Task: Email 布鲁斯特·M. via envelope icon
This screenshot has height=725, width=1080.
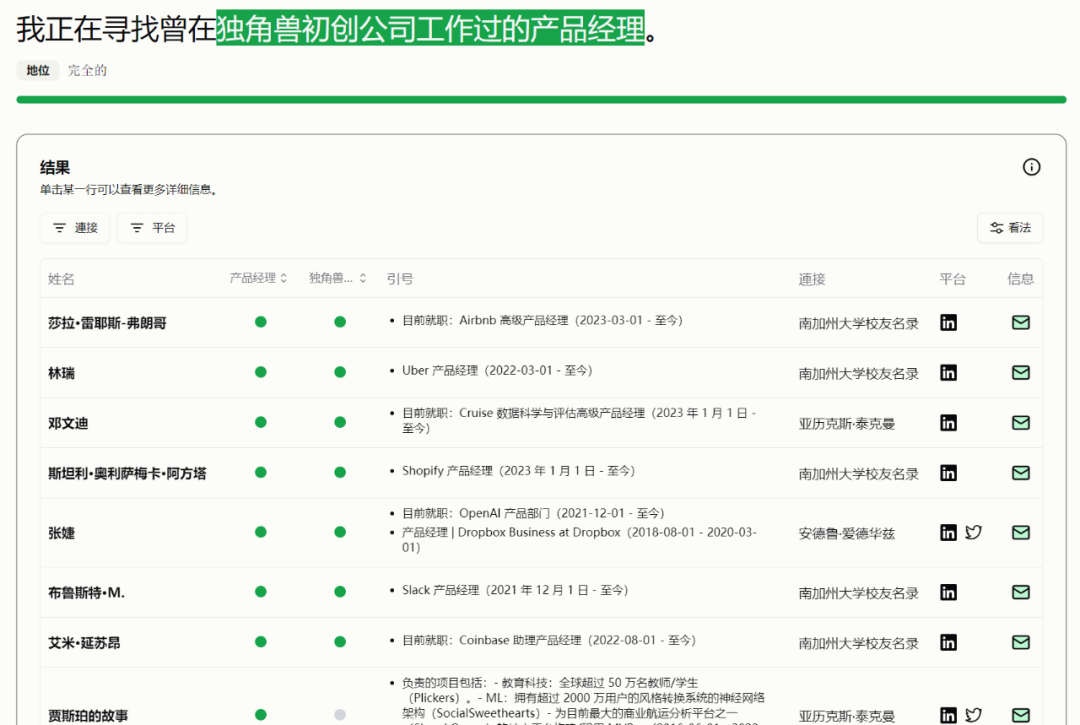Action: pyautogui.click(x=1021, y=592)
